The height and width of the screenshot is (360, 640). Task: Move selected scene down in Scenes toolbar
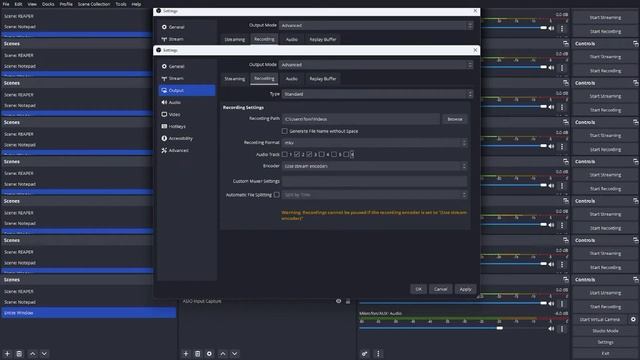pos(44,353)
